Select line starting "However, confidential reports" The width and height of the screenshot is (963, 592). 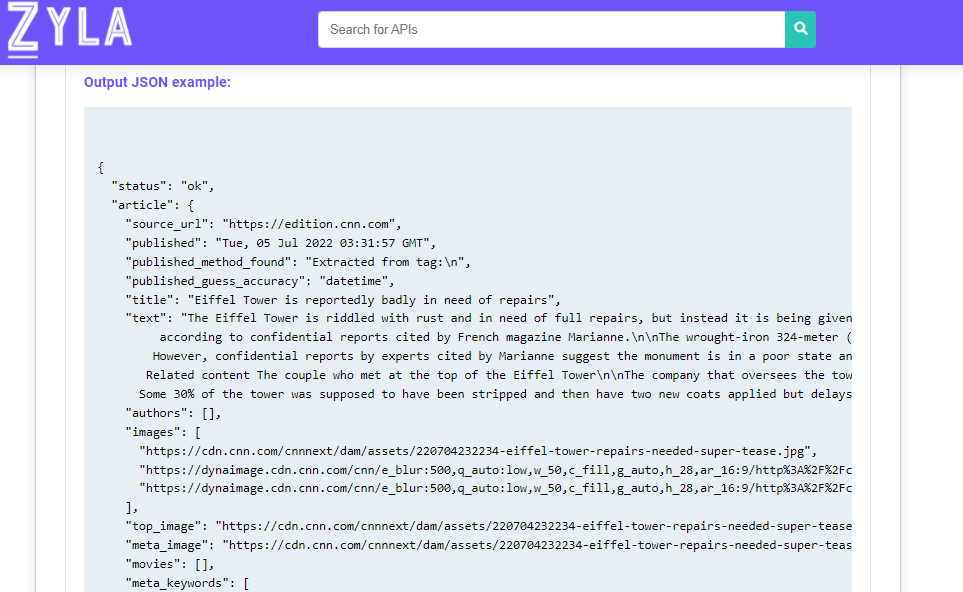(x=502, y=356)
